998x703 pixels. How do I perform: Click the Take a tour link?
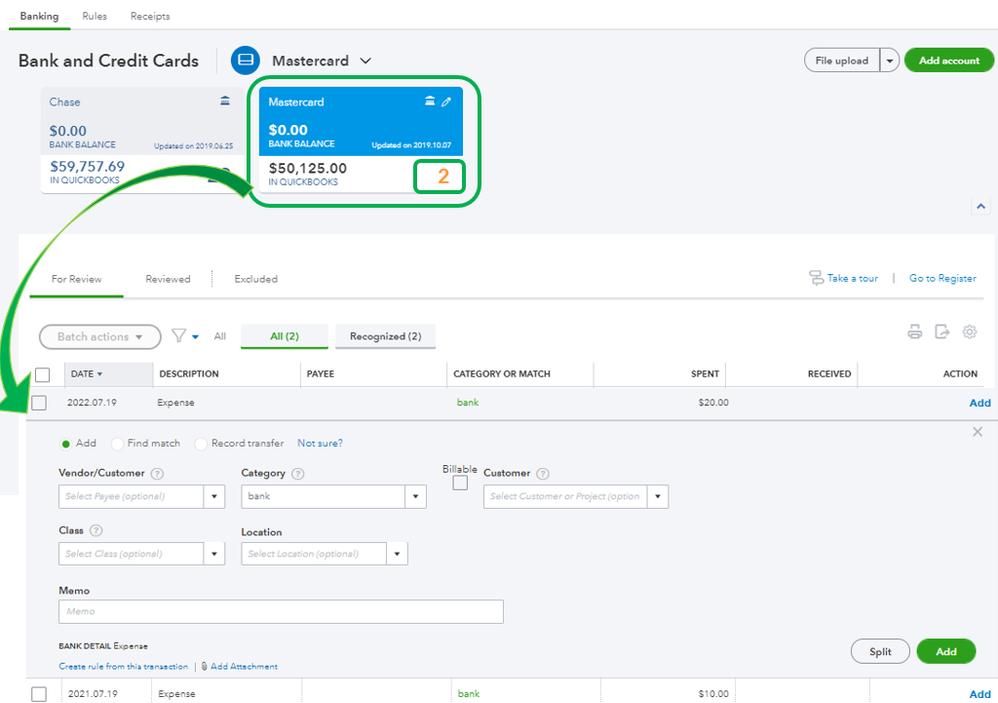[x=852, y=278]
